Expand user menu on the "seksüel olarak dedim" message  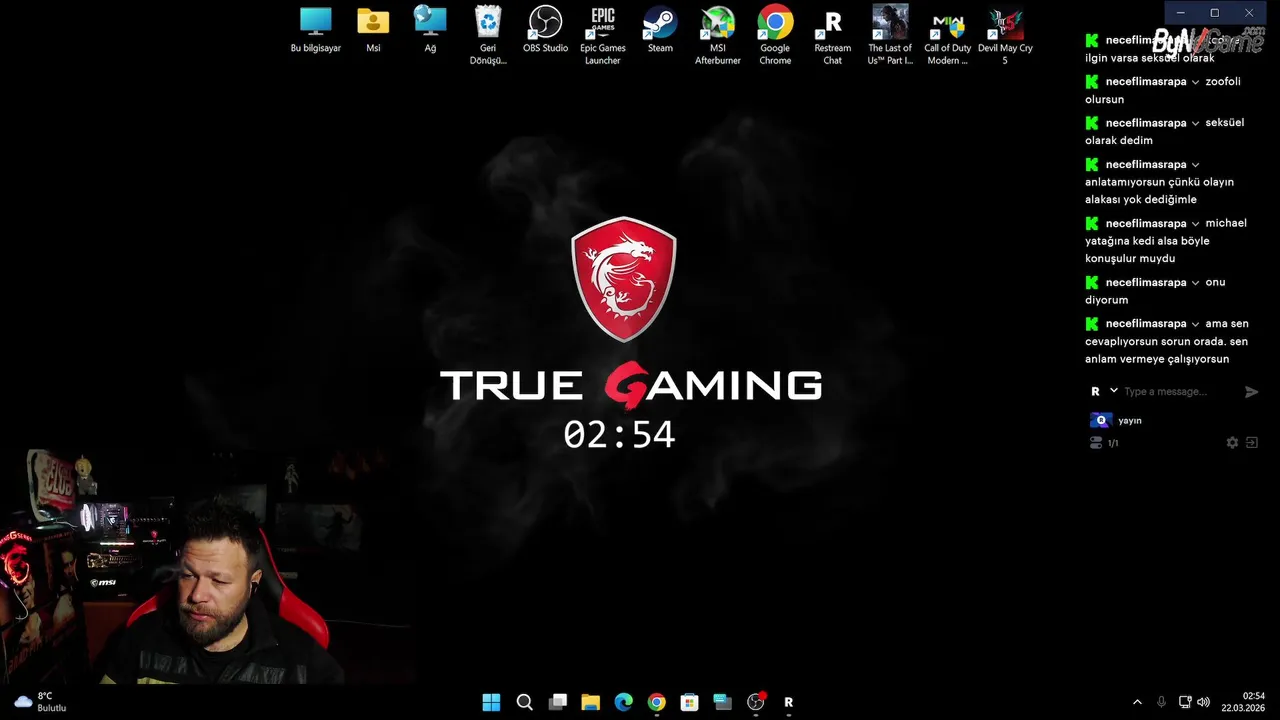click(1195, 123)
